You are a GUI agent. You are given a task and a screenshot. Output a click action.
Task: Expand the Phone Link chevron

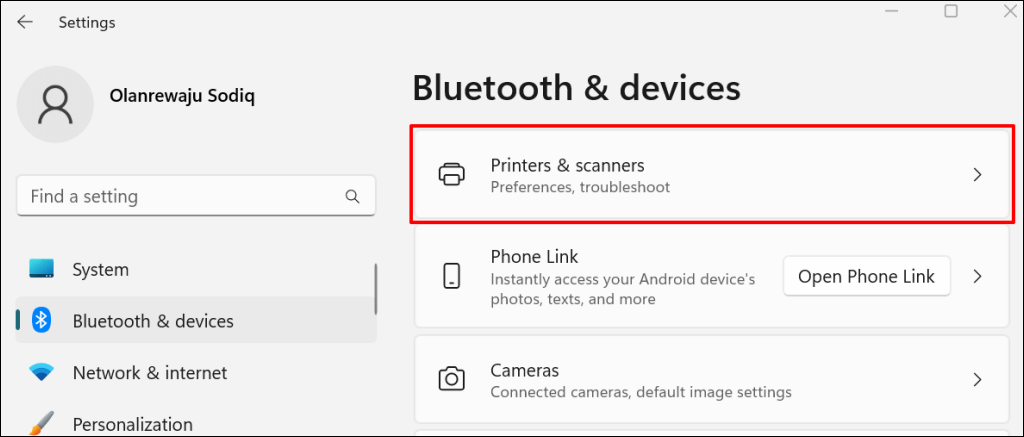coord(978,276)
